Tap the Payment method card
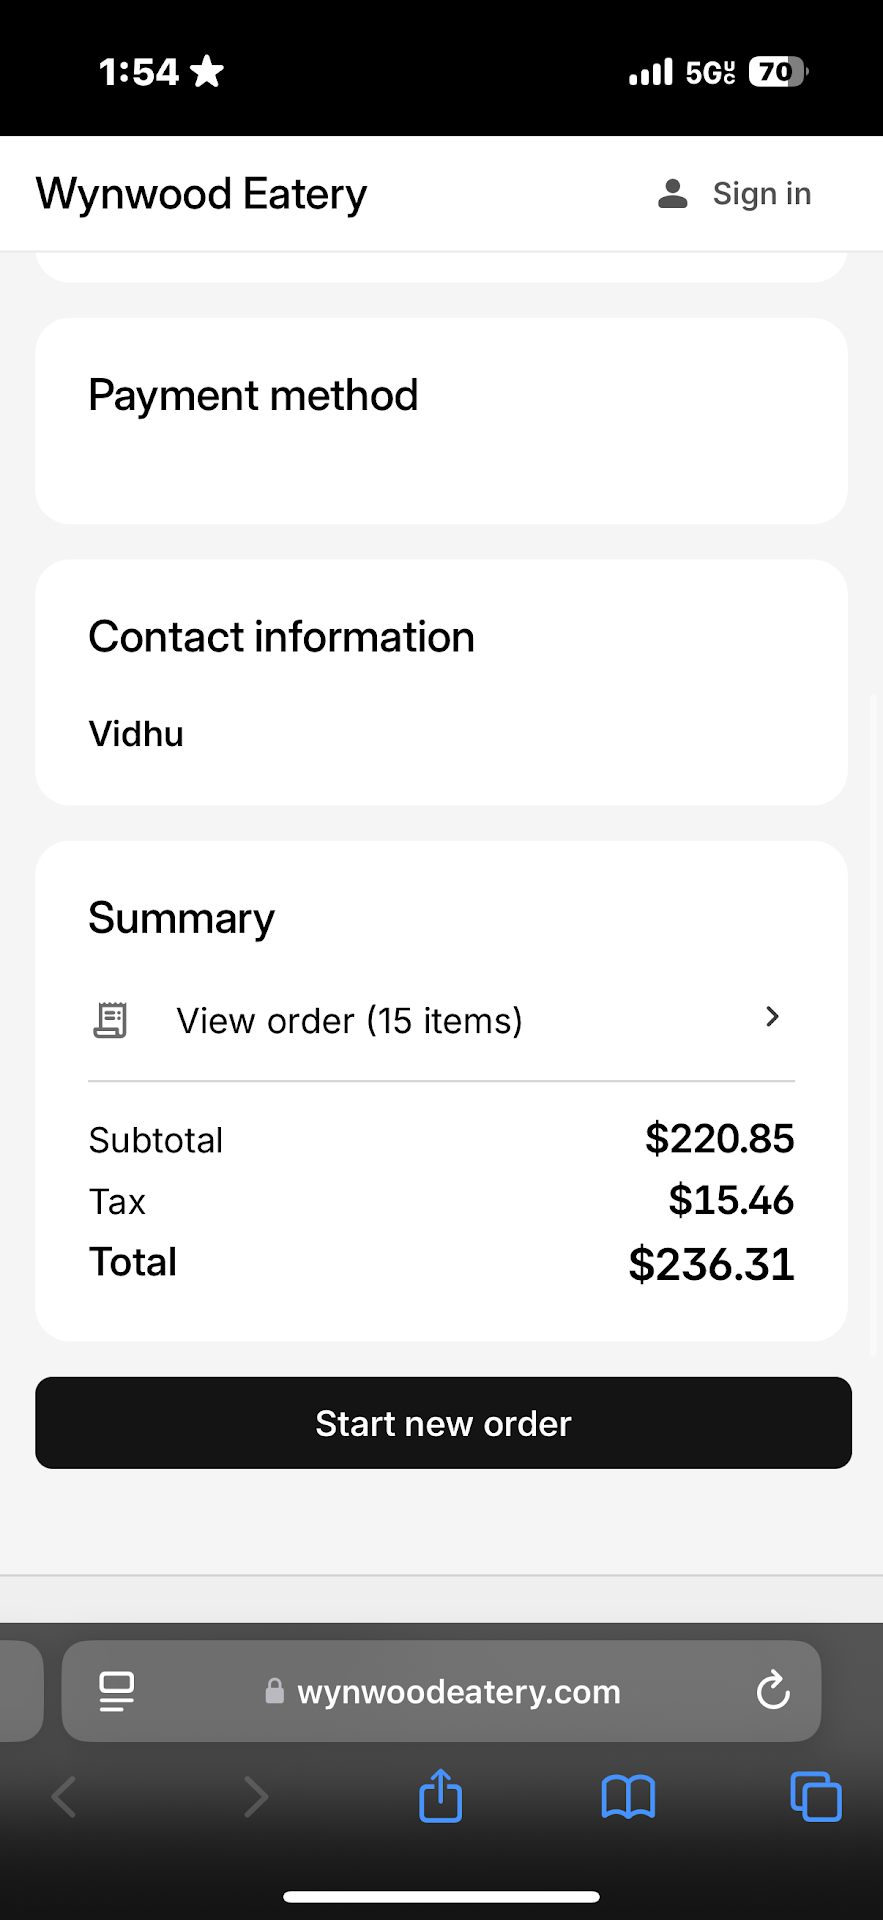 [x=441, y=421]
